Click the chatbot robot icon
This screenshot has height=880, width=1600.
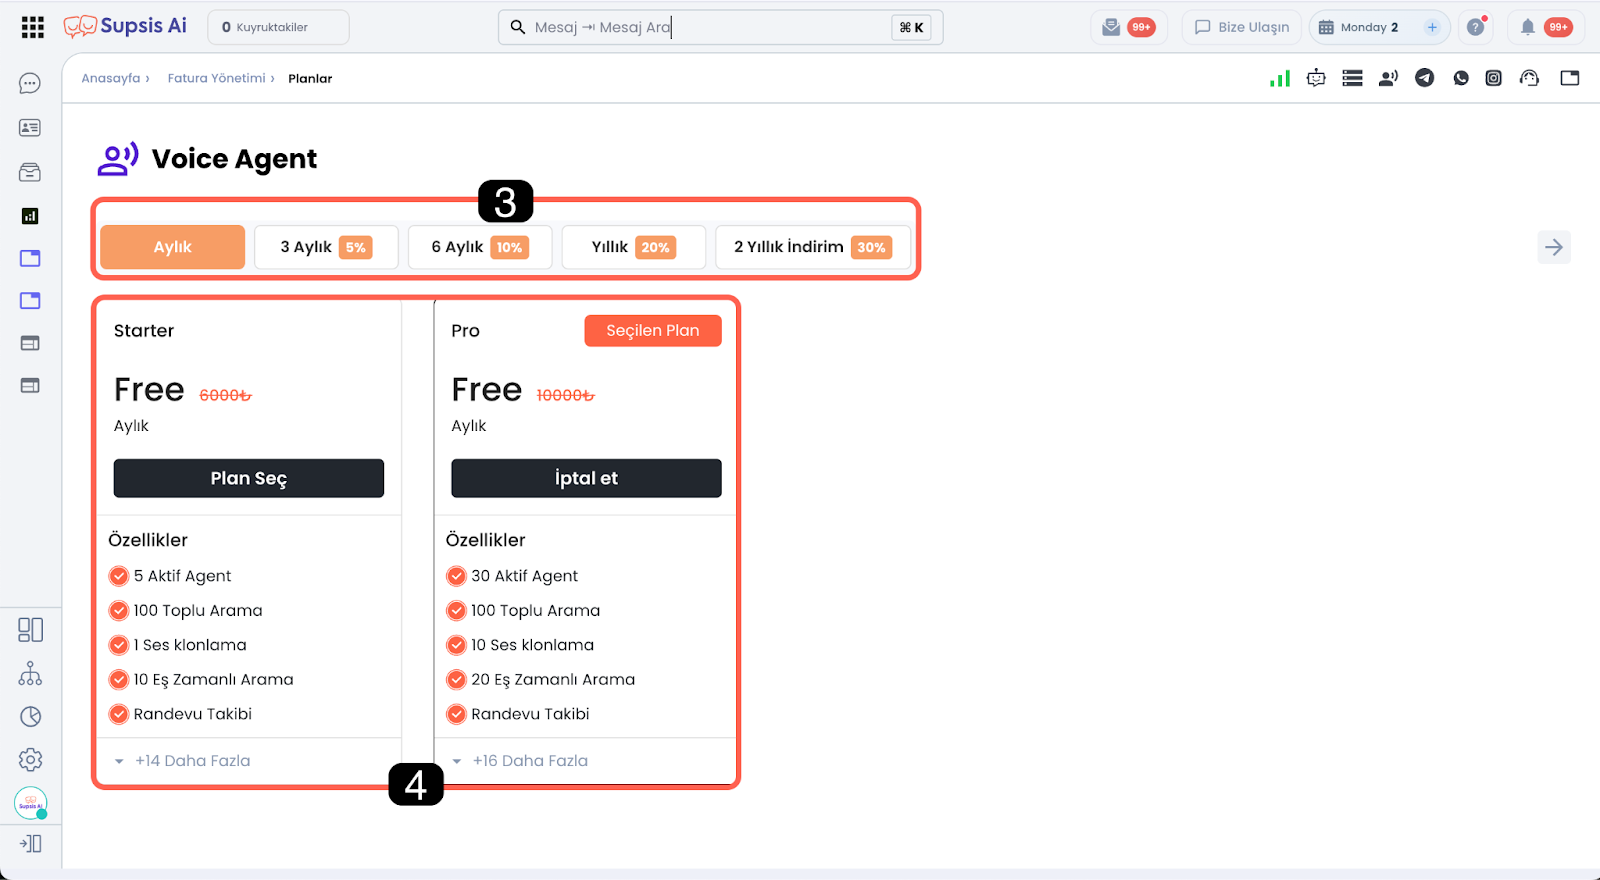tap(1316, 78)
